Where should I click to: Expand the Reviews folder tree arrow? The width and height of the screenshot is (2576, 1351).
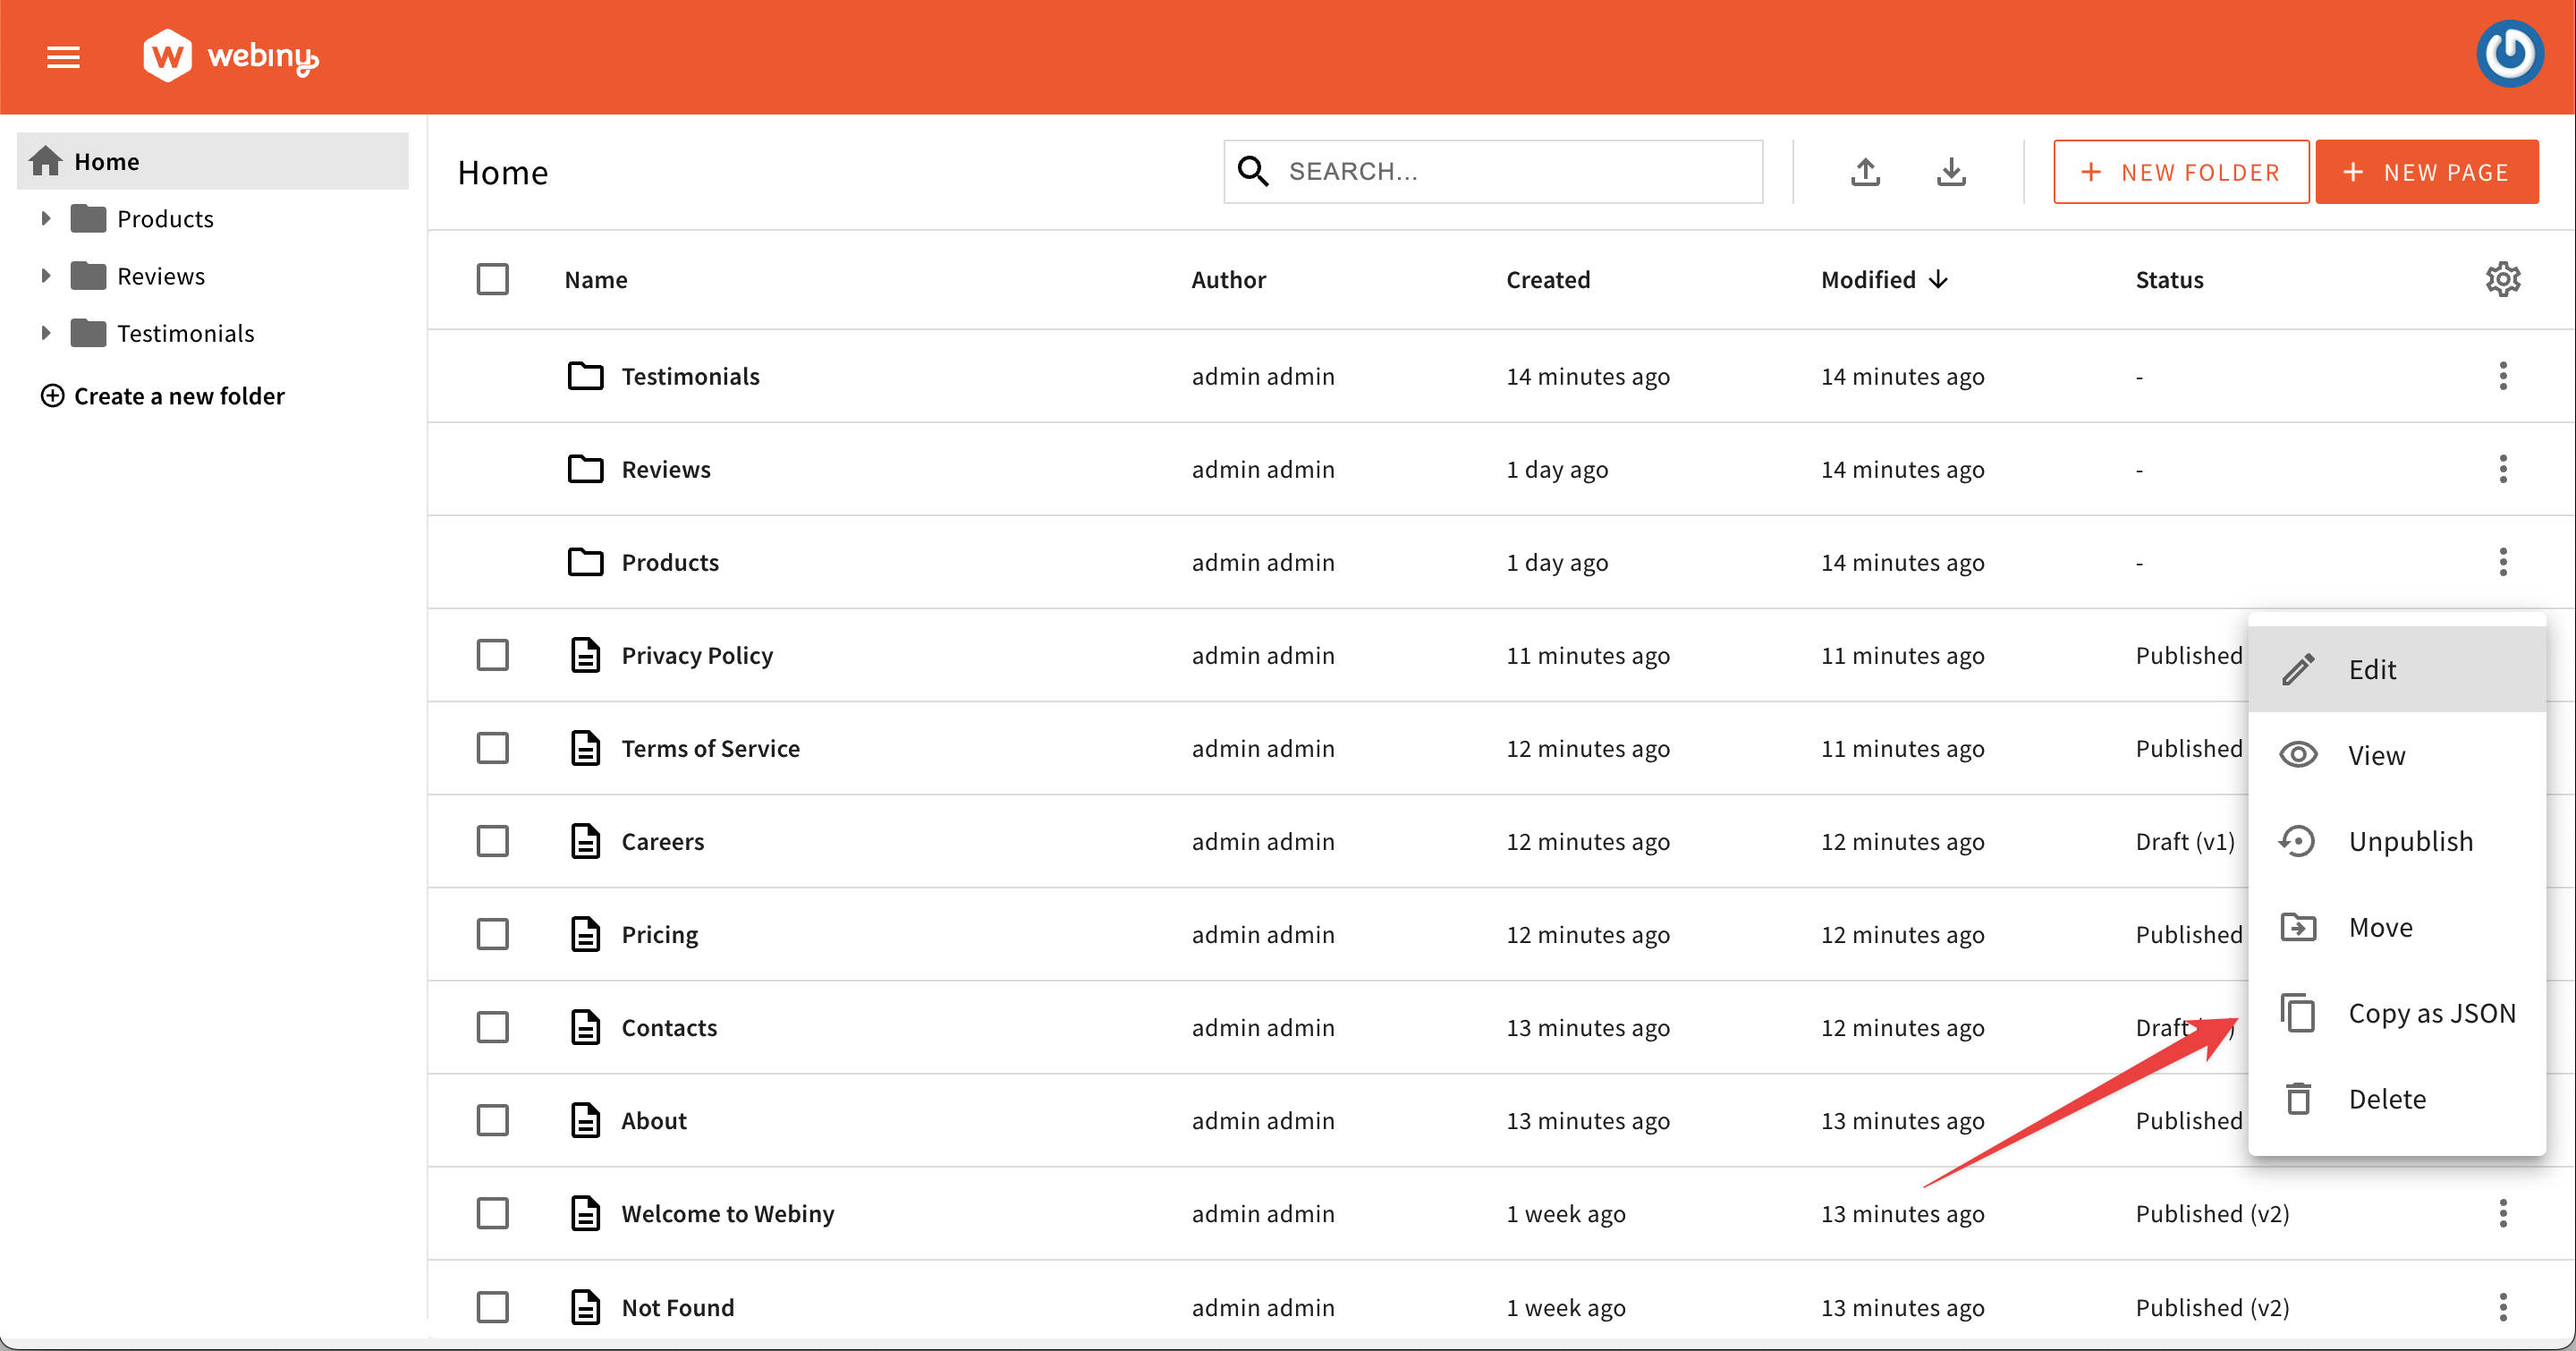coord(45,275)
